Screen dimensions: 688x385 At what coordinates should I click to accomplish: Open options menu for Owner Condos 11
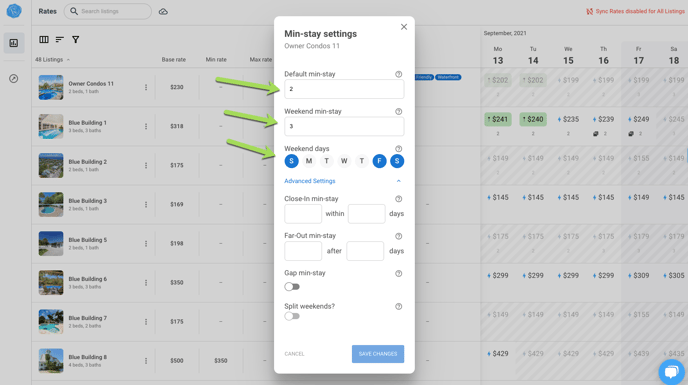click(146, 87)
